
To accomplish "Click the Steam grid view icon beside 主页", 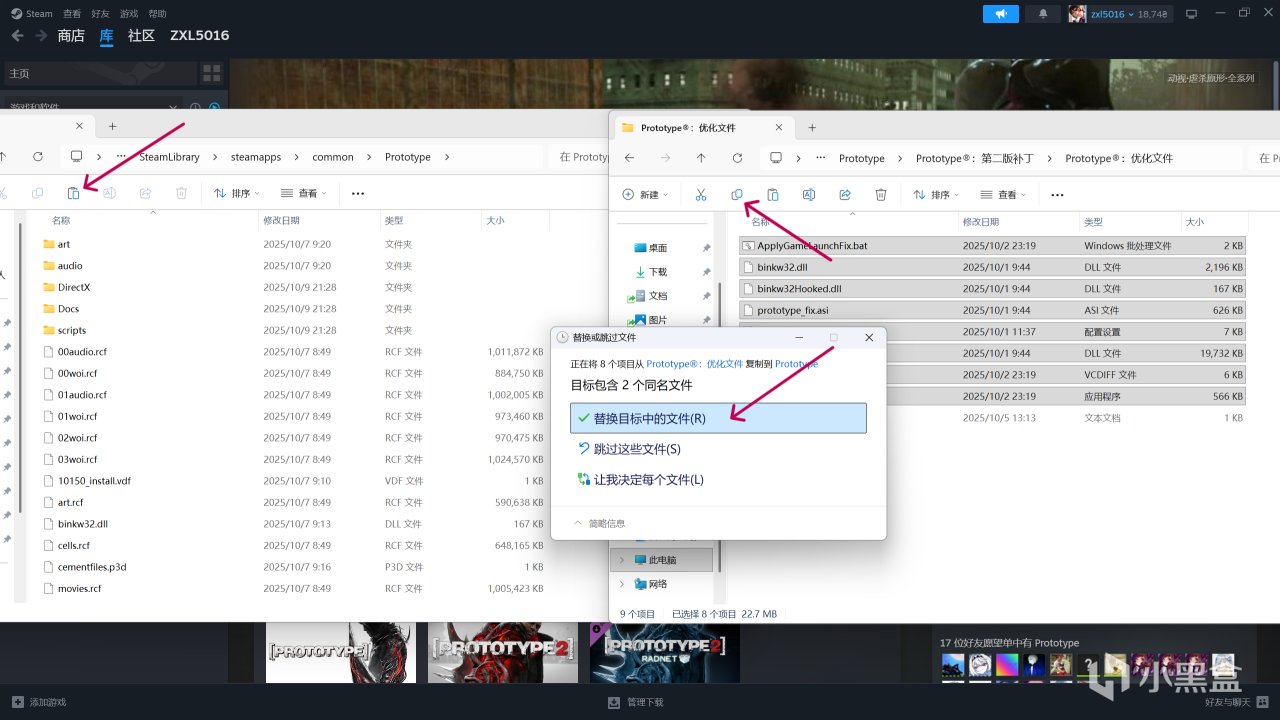I will coord(211,73).
